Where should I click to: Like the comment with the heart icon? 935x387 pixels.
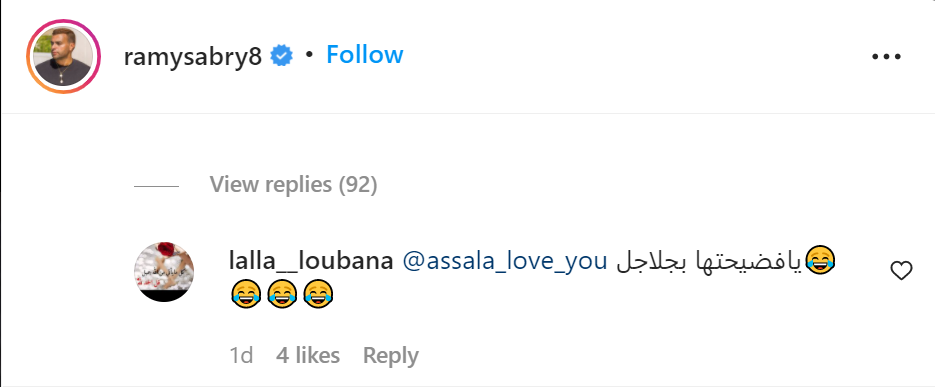(x=901, y=271)
